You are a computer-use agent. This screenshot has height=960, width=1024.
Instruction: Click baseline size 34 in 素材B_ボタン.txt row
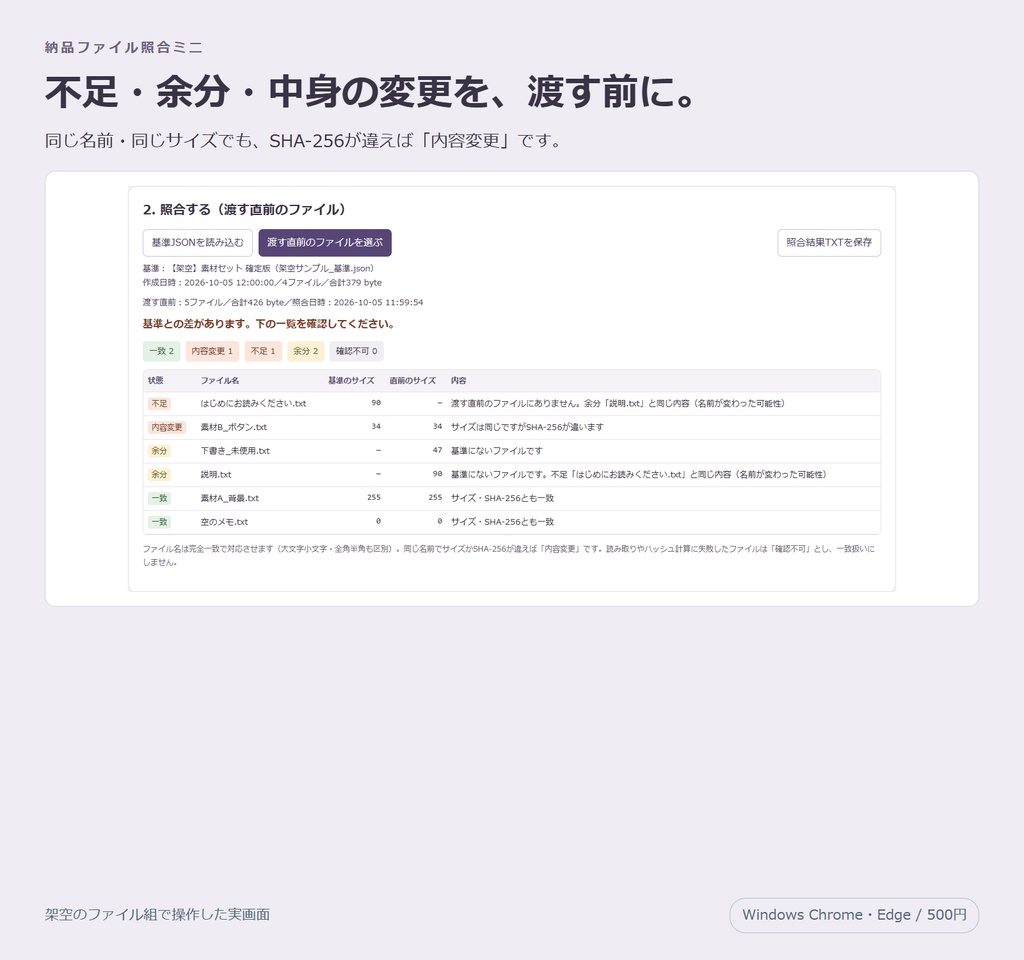coord(376,426)
